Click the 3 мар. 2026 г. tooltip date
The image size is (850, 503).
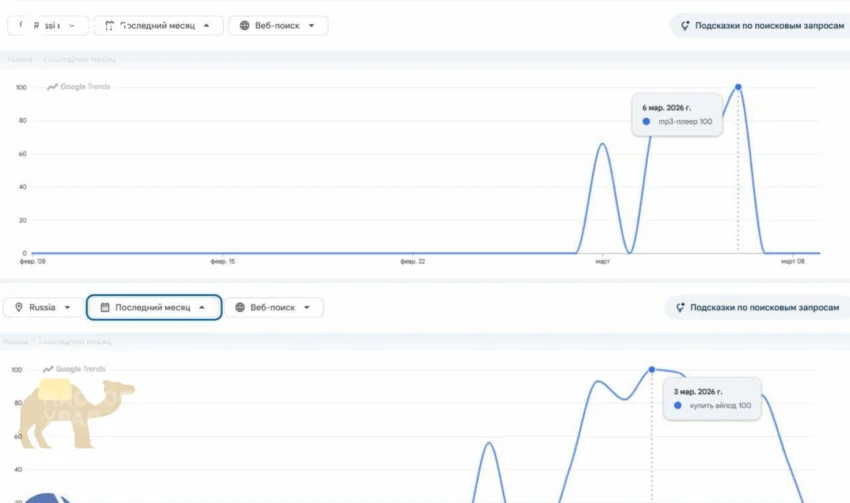click(x=698, y=391)
